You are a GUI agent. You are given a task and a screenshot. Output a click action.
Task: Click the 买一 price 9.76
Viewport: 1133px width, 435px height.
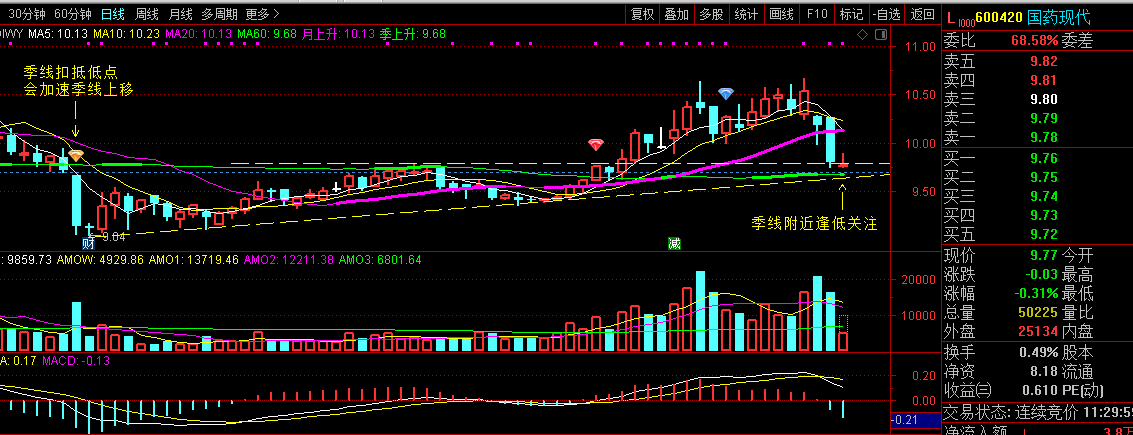pyautogui.click(x=1043, y=159)
